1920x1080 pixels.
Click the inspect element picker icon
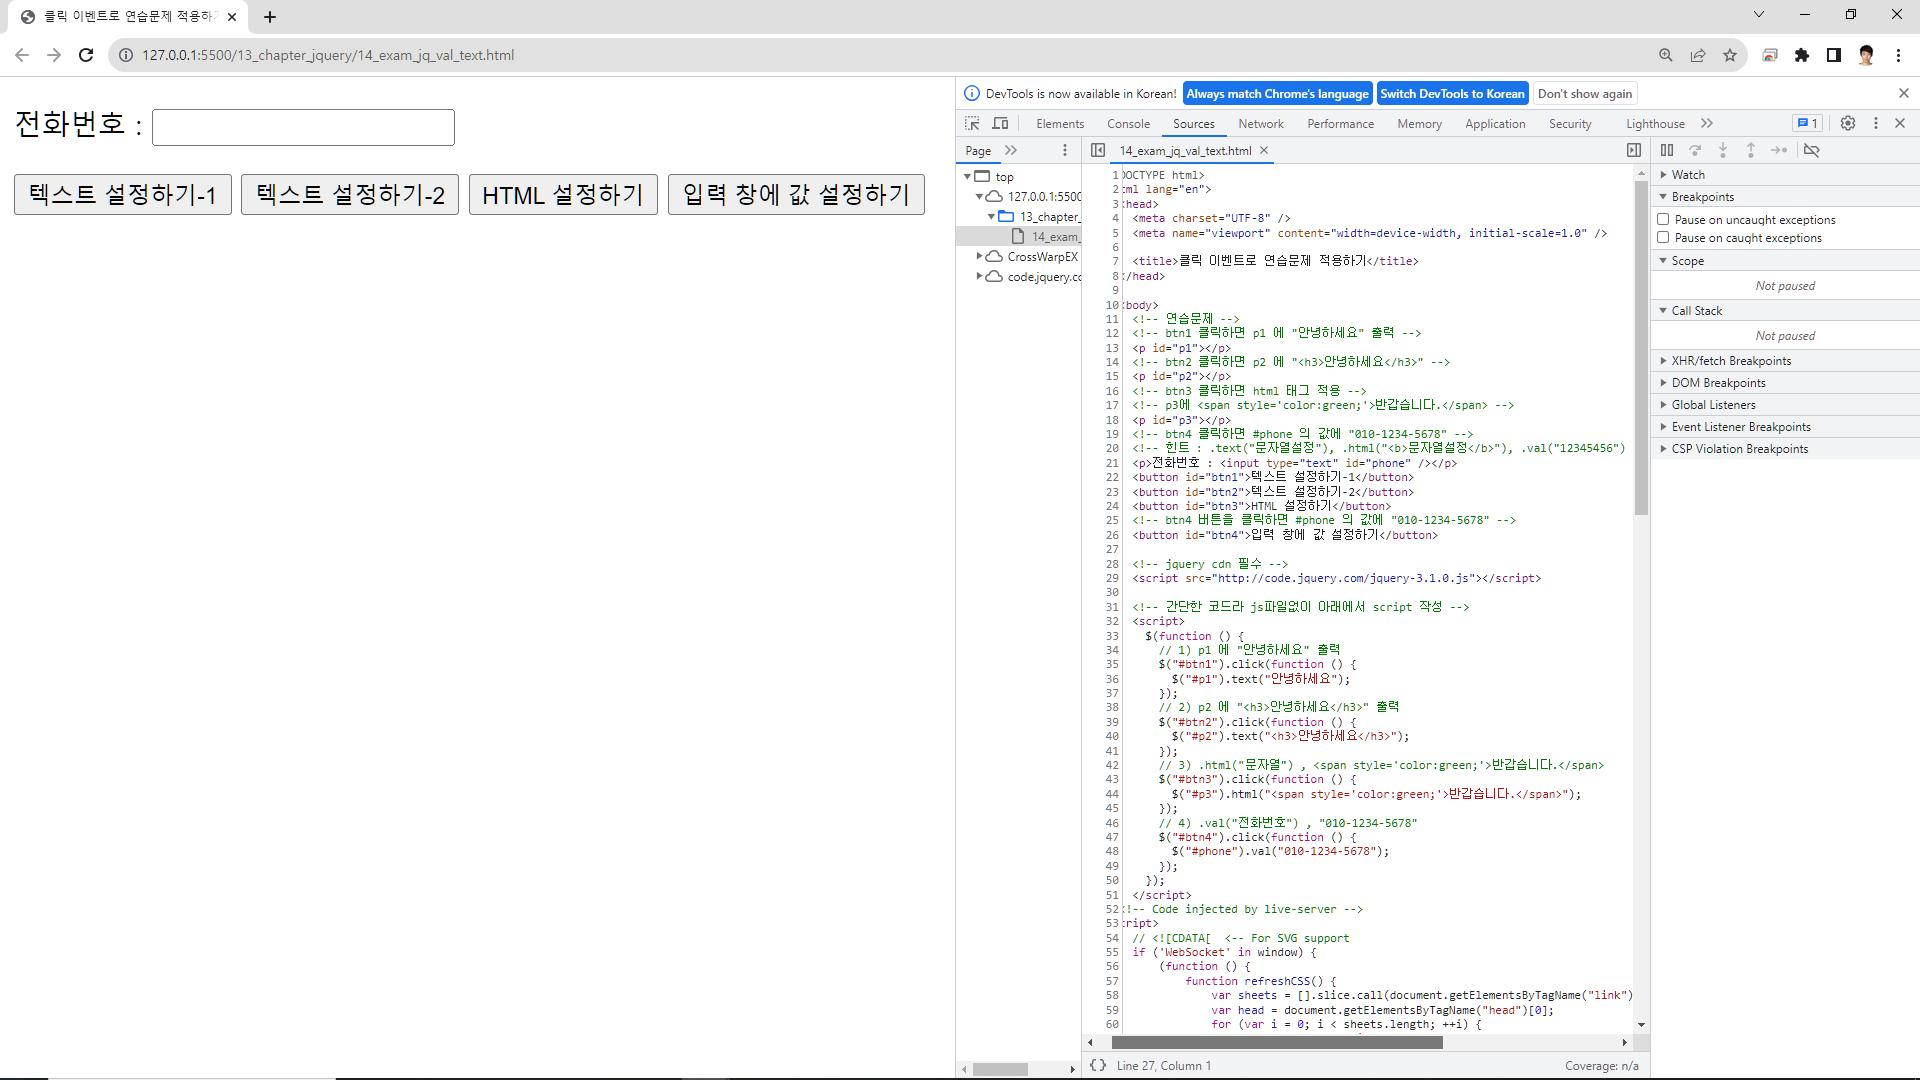pos(972,123)
